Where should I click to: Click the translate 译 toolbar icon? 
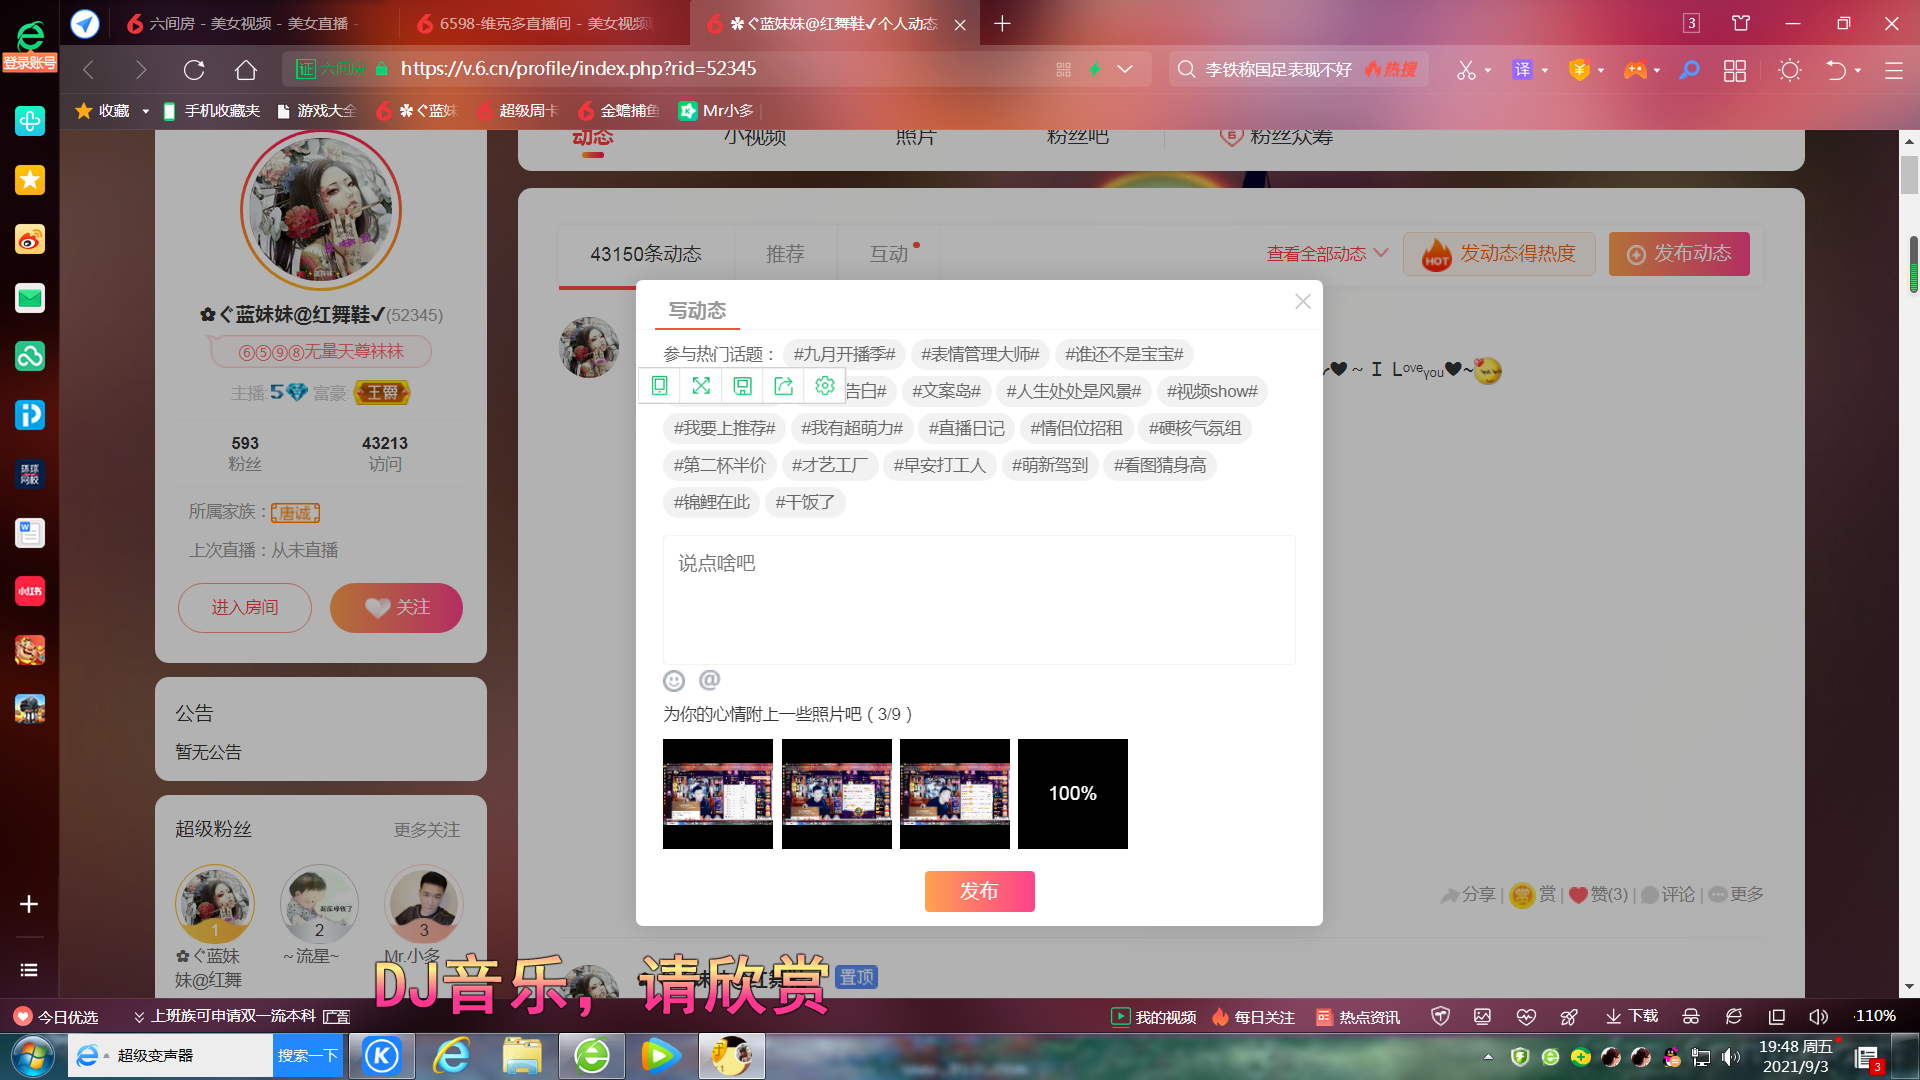(1522, 69)
